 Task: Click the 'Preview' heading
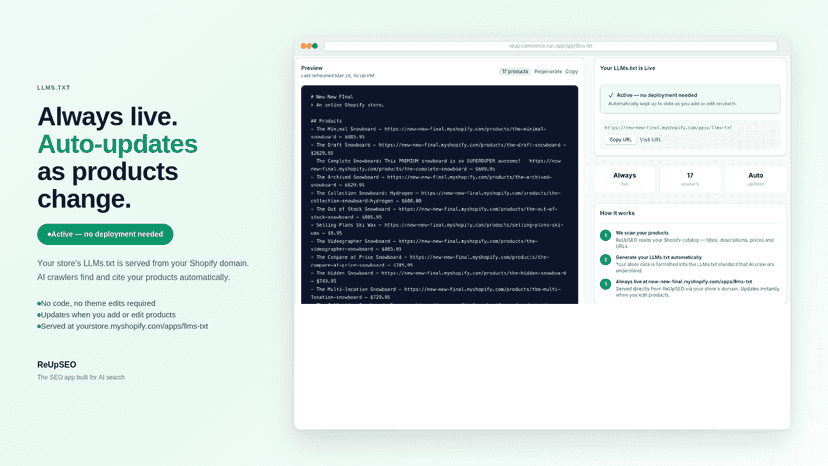(x=312, y=68)
